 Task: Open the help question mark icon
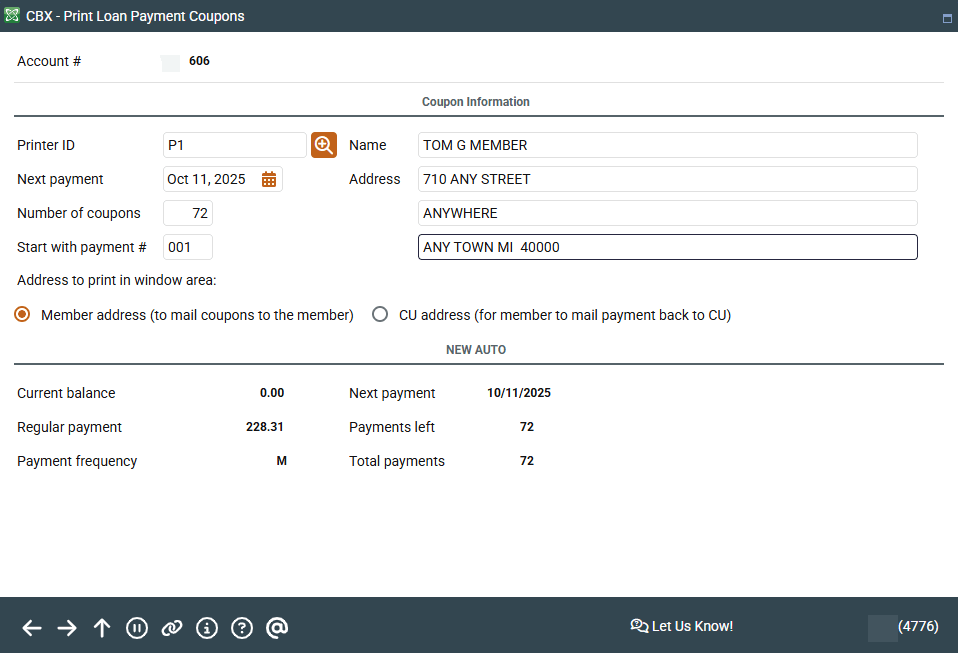pos(242,627)
